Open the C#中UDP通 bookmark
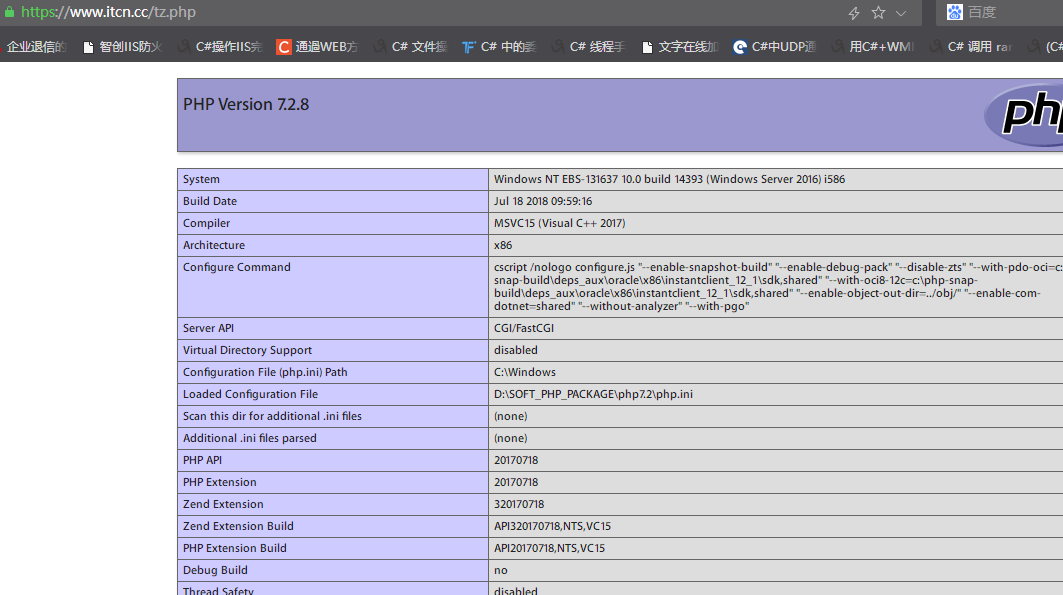 click(x=775, y=47)
